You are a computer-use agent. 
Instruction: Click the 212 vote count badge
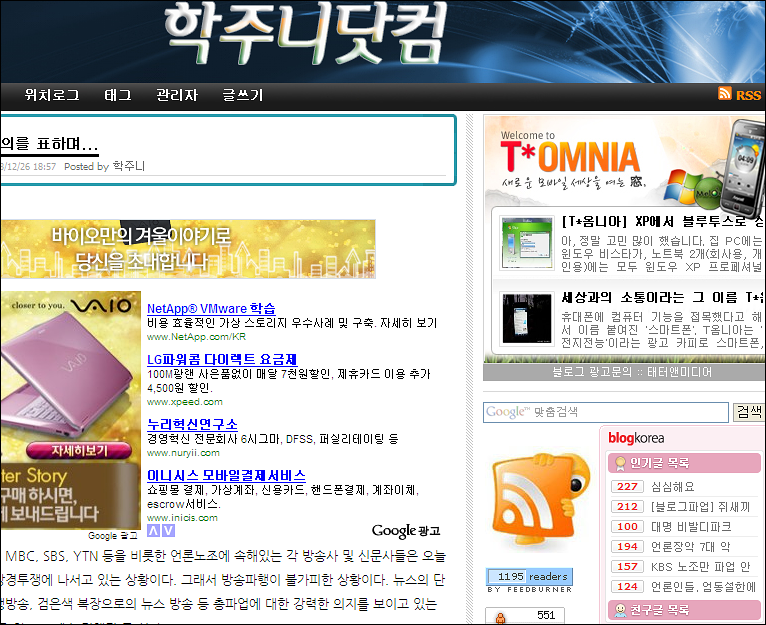627,507
